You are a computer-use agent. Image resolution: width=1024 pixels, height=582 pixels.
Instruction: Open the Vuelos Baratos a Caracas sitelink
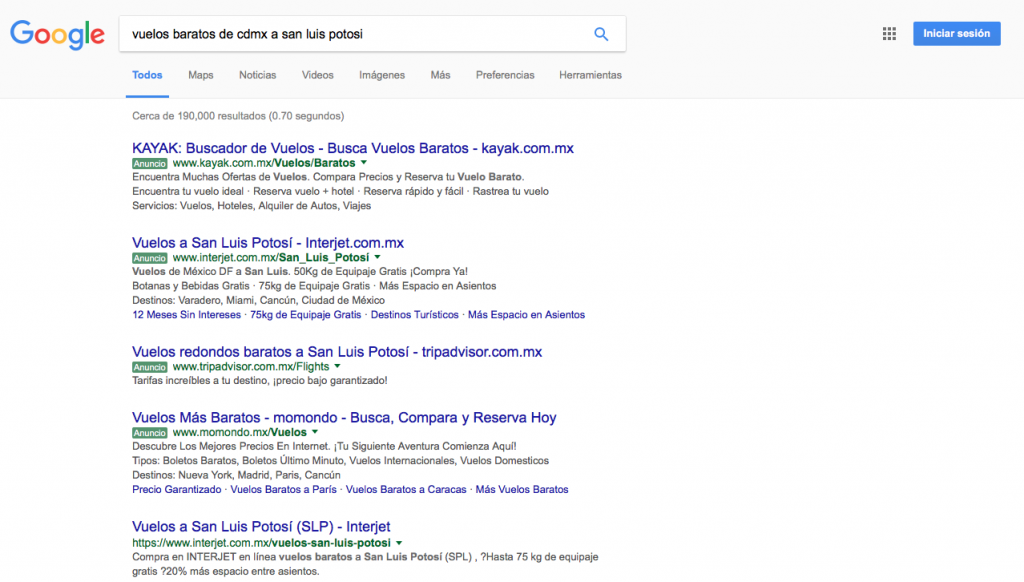406,489
